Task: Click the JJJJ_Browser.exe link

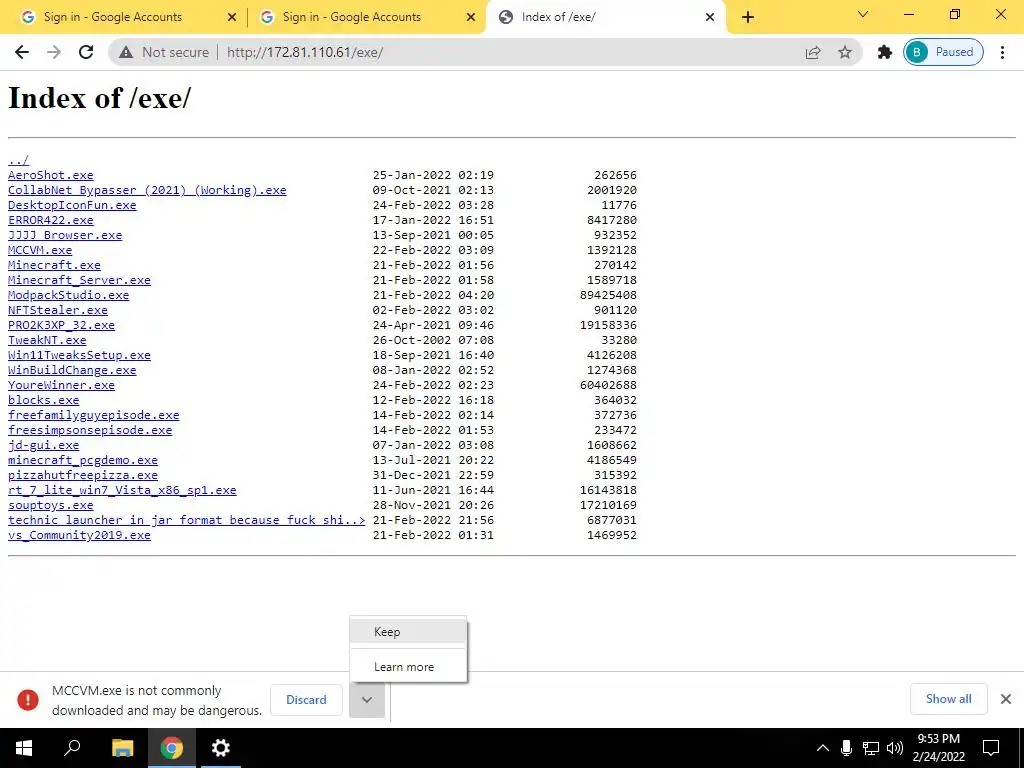Action: (x=65, y=235)
